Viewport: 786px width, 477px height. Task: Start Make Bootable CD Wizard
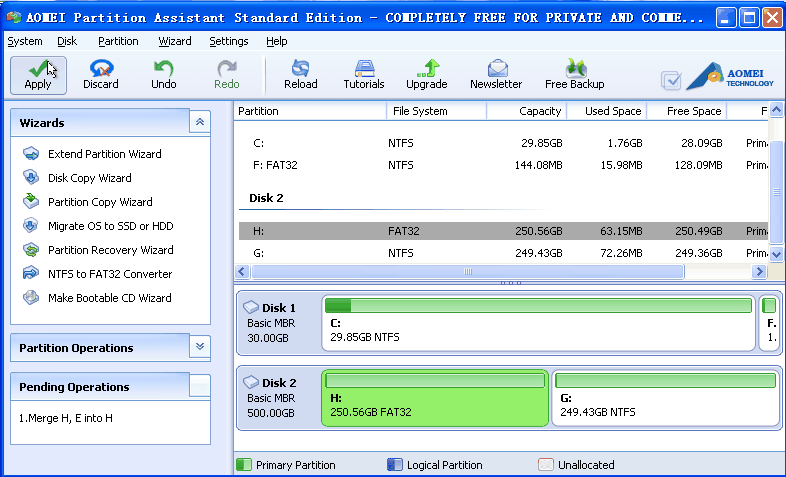tap(97, 298)
